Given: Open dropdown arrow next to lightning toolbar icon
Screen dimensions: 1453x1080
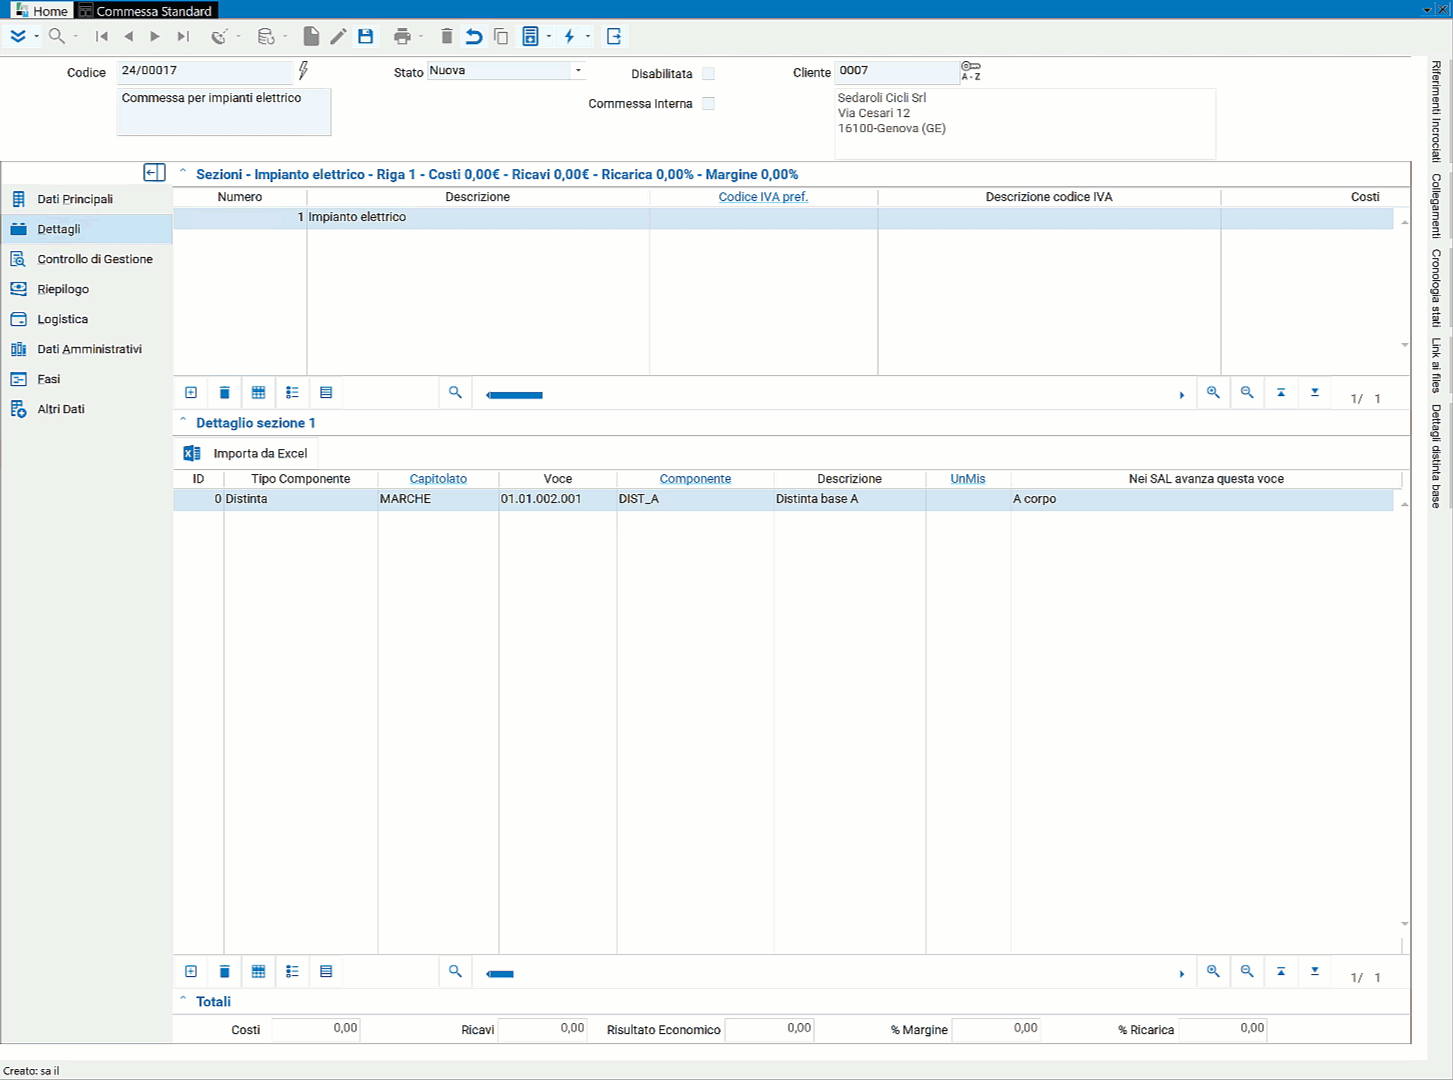Looking at the screenshot, I should [x=588, y=37].
